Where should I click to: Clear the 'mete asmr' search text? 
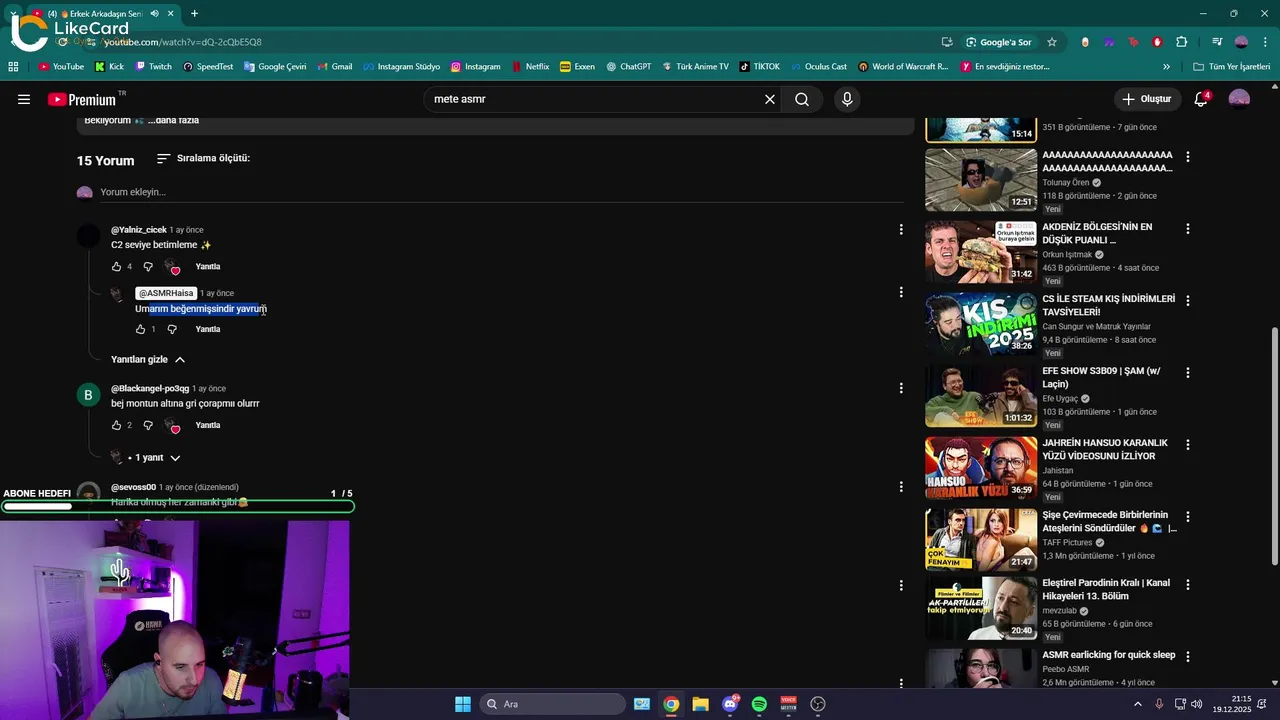tap(770, 99)
